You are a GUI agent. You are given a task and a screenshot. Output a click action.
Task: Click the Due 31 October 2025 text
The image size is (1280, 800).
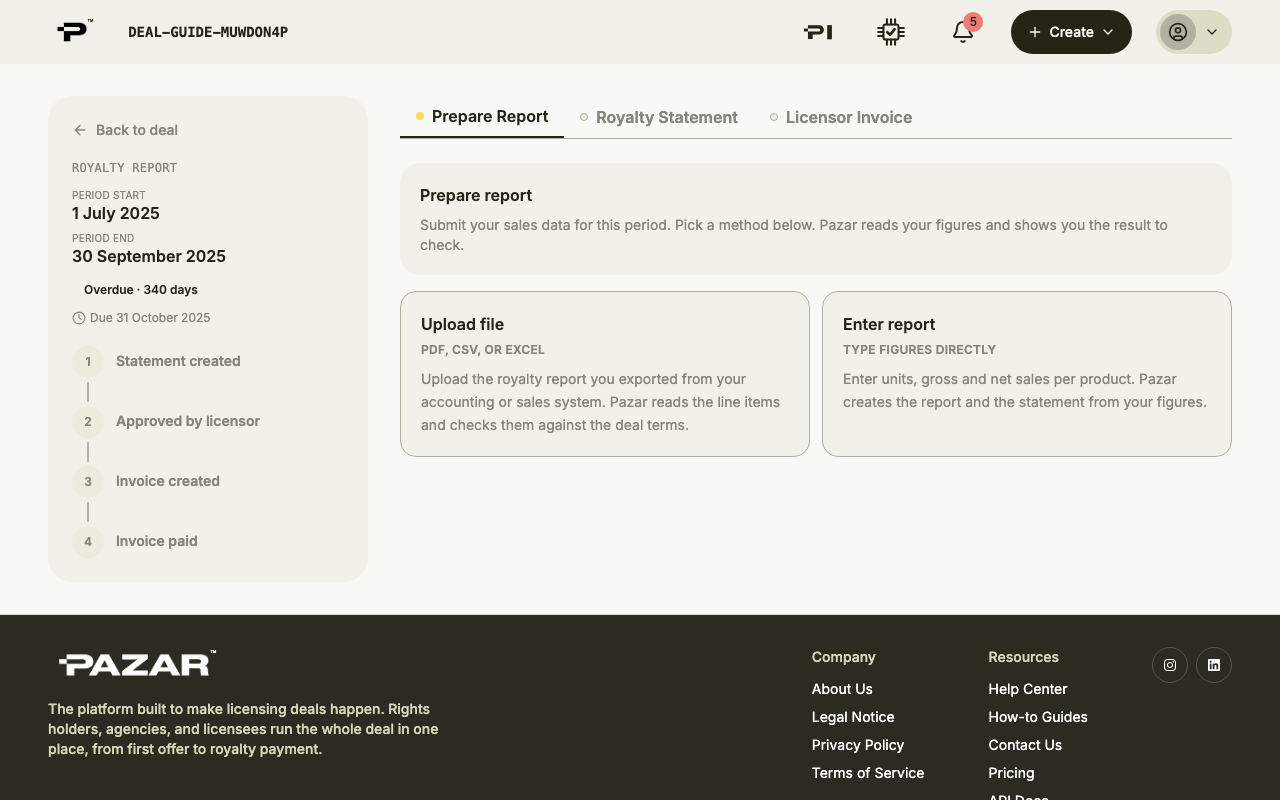pyautogui.click(x=150, y=318)
